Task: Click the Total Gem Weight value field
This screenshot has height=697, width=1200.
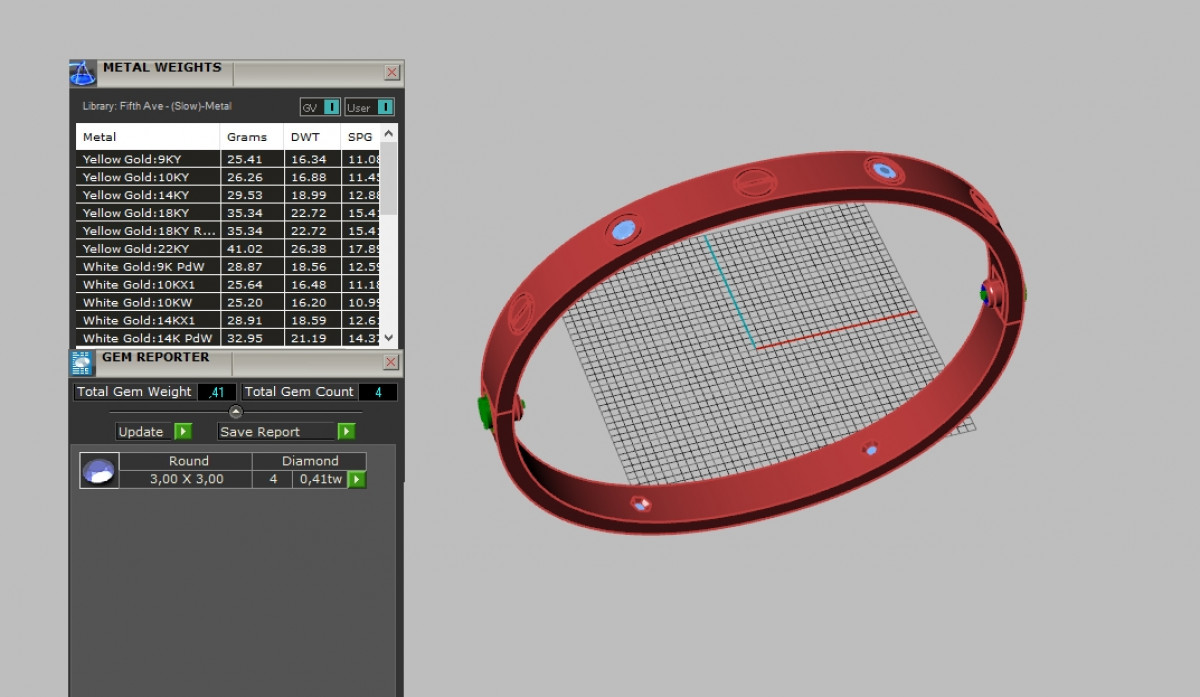Action: click(x=217, y=392)
